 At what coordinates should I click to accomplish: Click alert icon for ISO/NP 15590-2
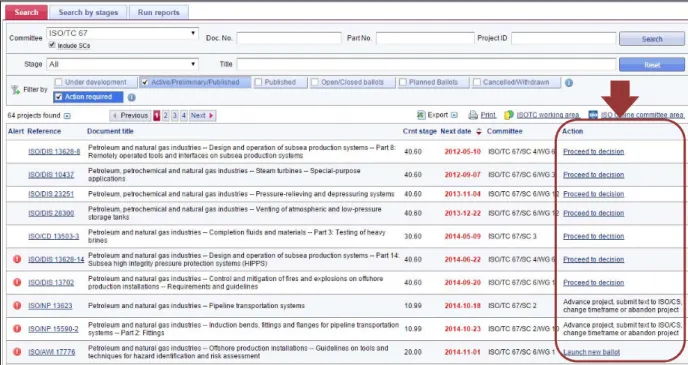pos(17,329)
